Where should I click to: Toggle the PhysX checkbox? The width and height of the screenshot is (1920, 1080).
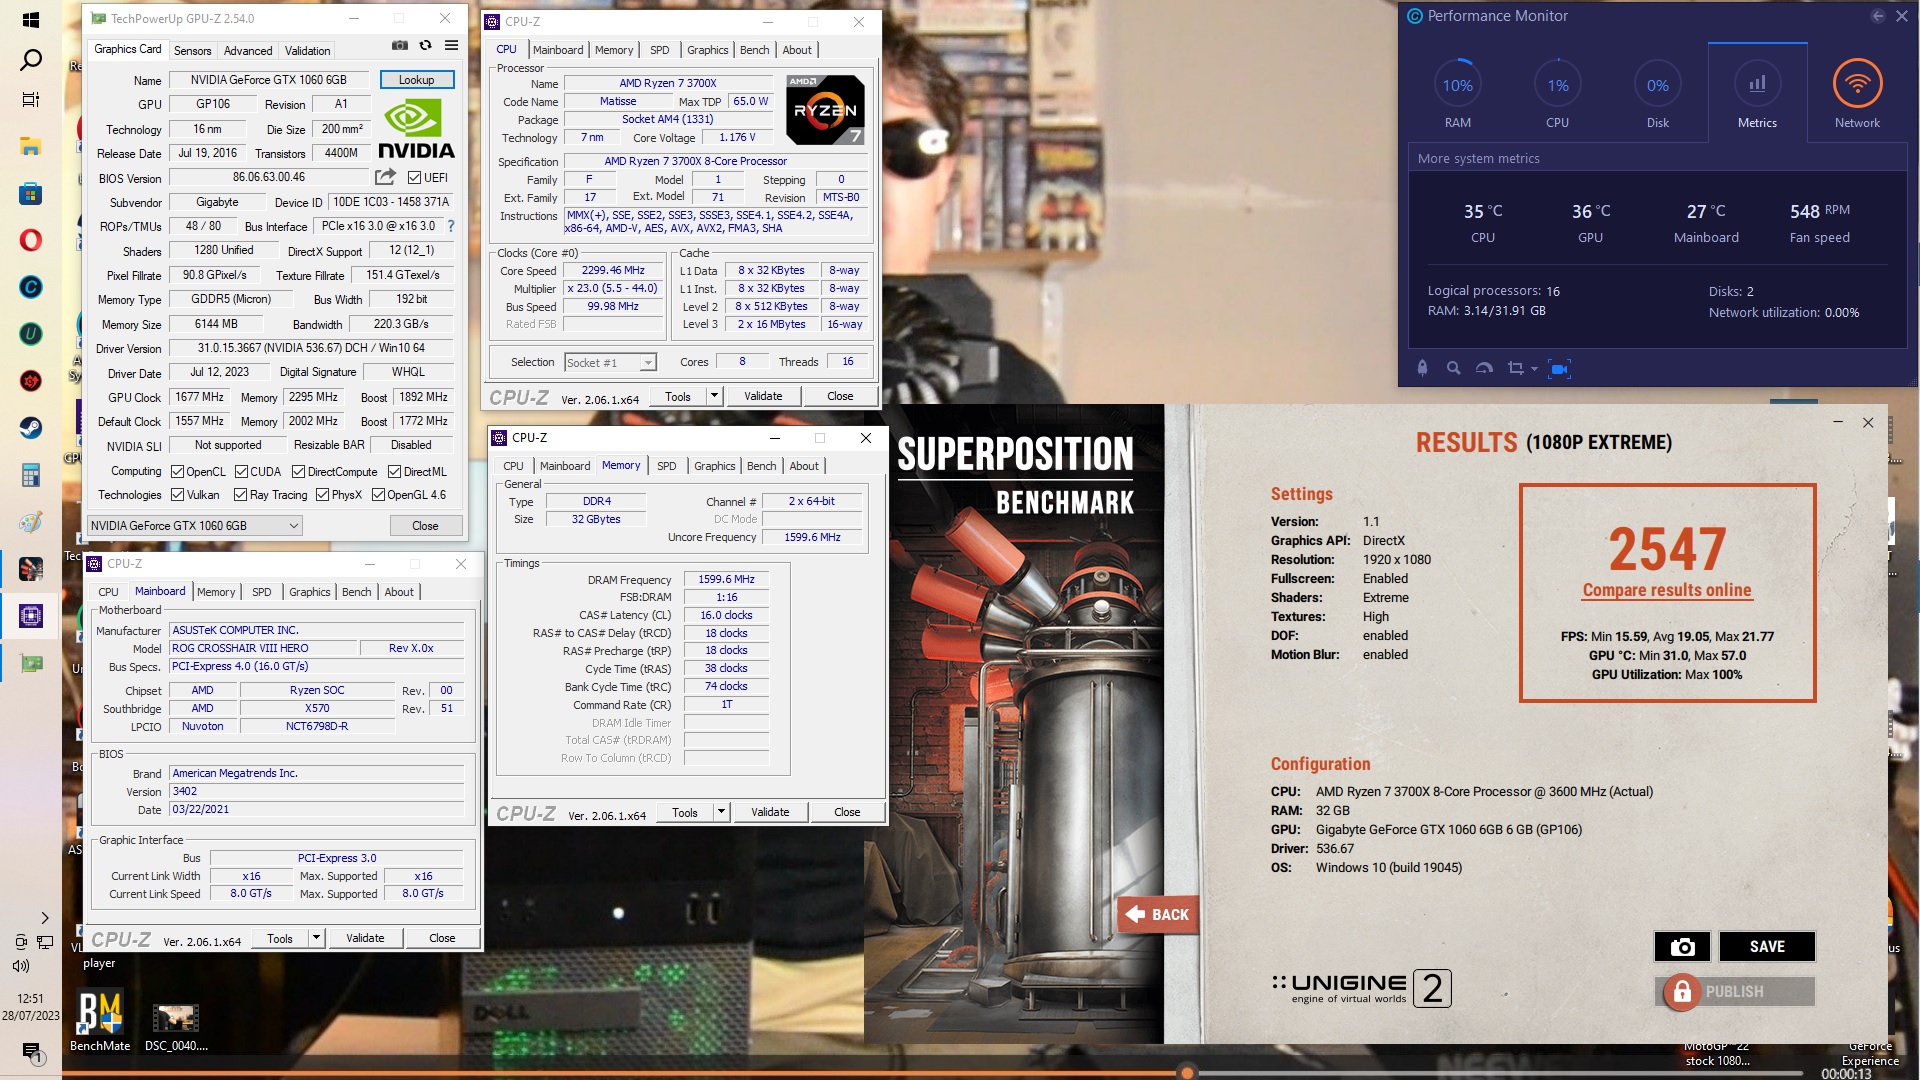[322, 494]
